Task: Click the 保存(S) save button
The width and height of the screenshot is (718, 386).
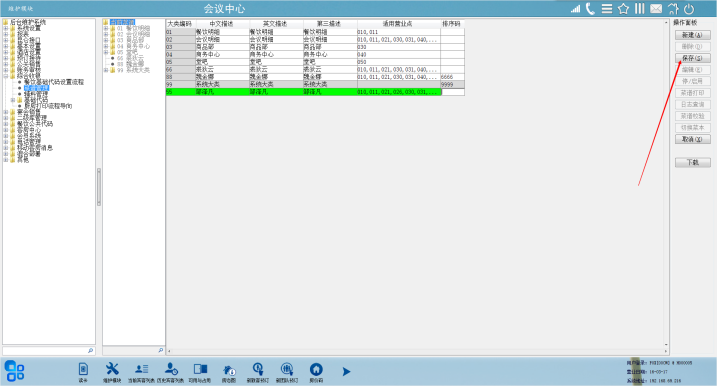Action: tap(692, 58)
